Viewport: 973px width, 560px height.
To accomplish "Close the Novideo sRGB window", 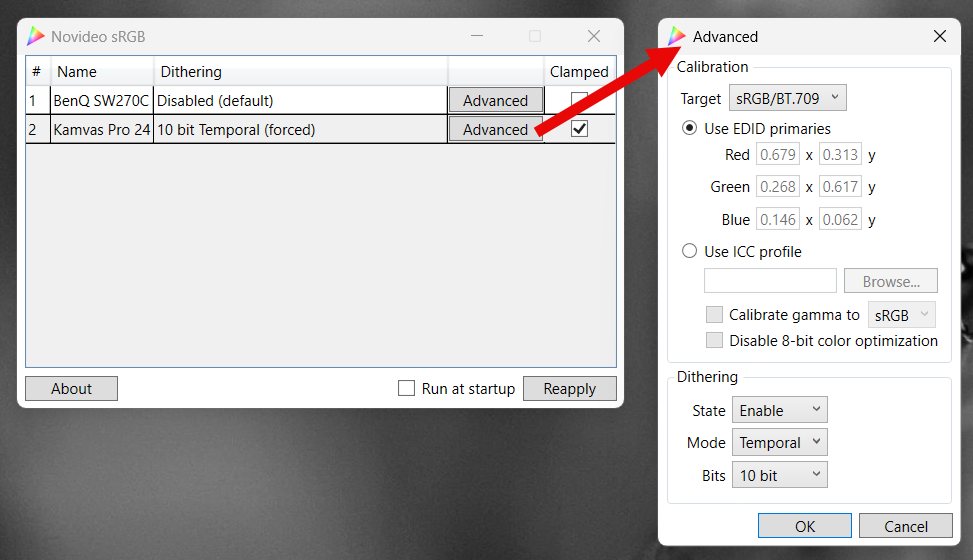I will click(594, 37).
